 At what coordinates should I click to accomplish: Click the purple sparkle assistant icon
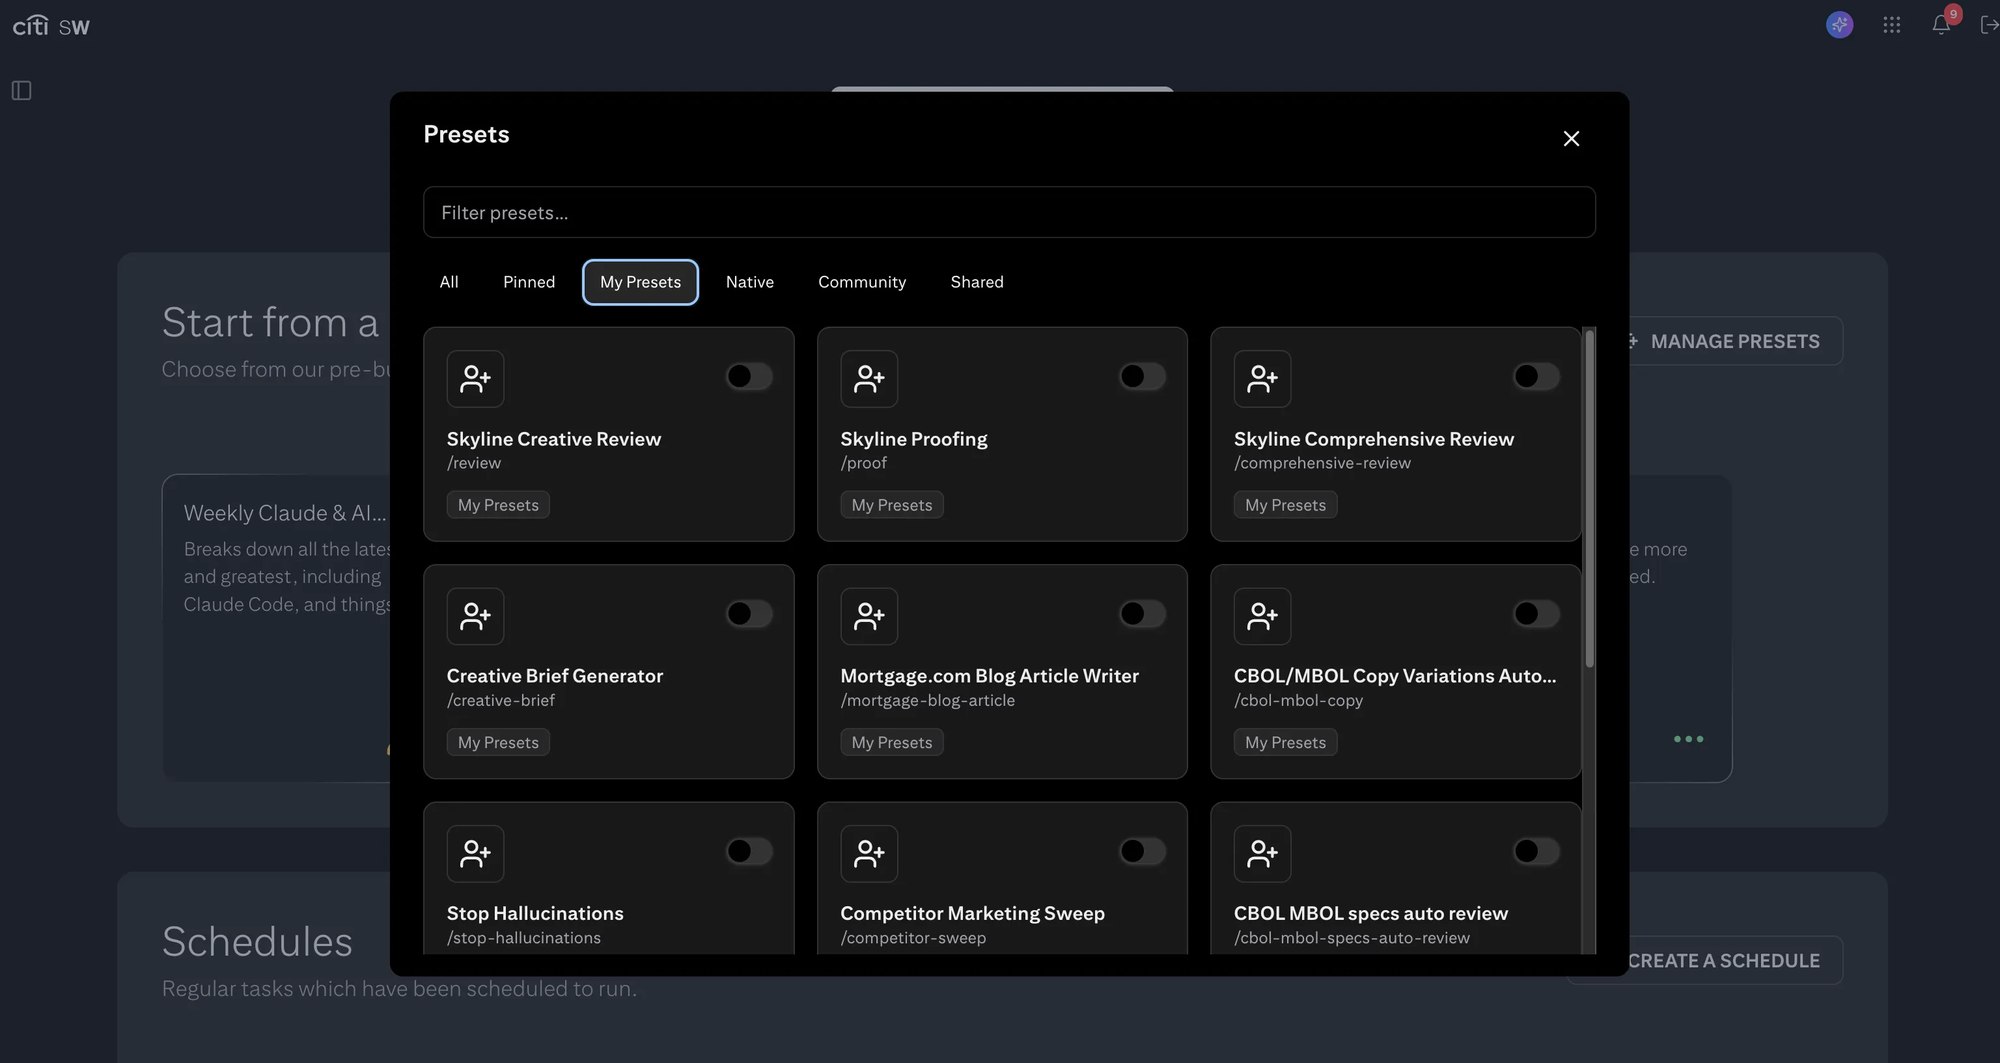coord(1839,25)
